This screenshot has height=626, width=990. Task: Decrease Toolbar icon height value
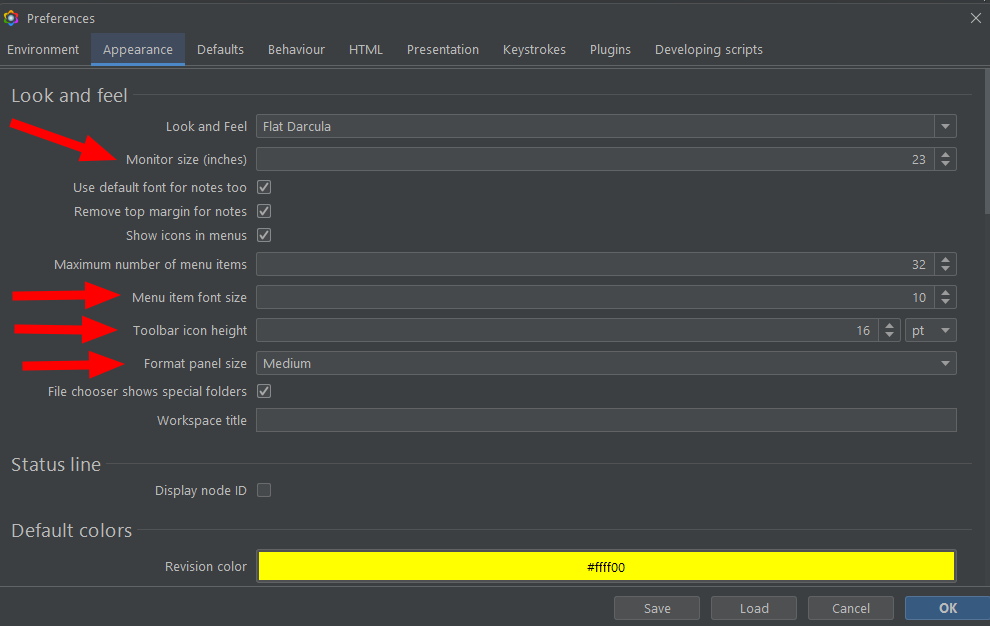pos(889,335)
